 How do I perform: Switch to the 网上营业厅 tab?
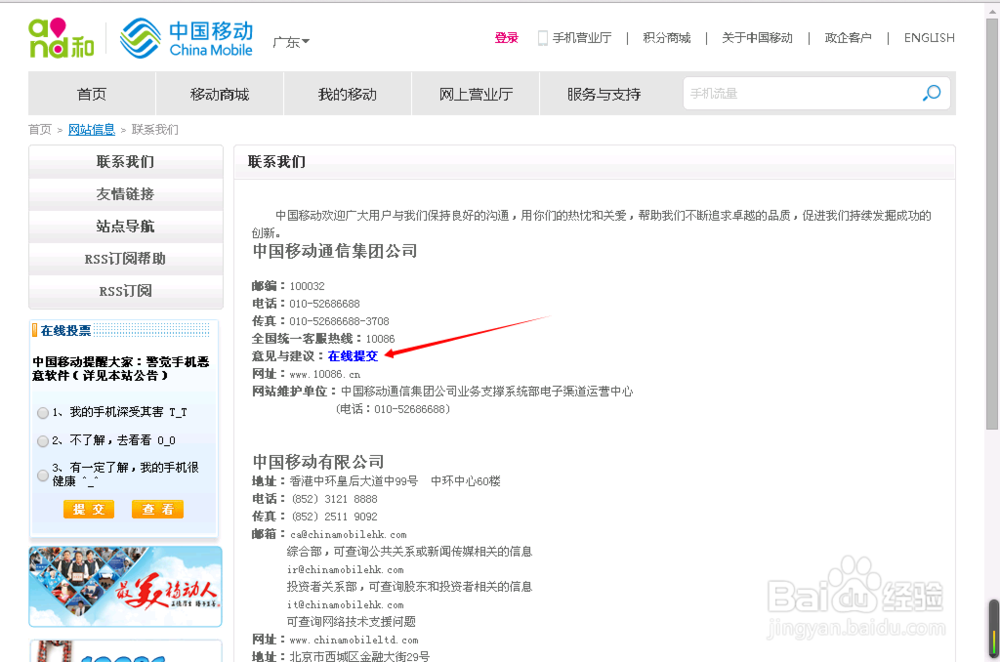click(x=475, y=93)
